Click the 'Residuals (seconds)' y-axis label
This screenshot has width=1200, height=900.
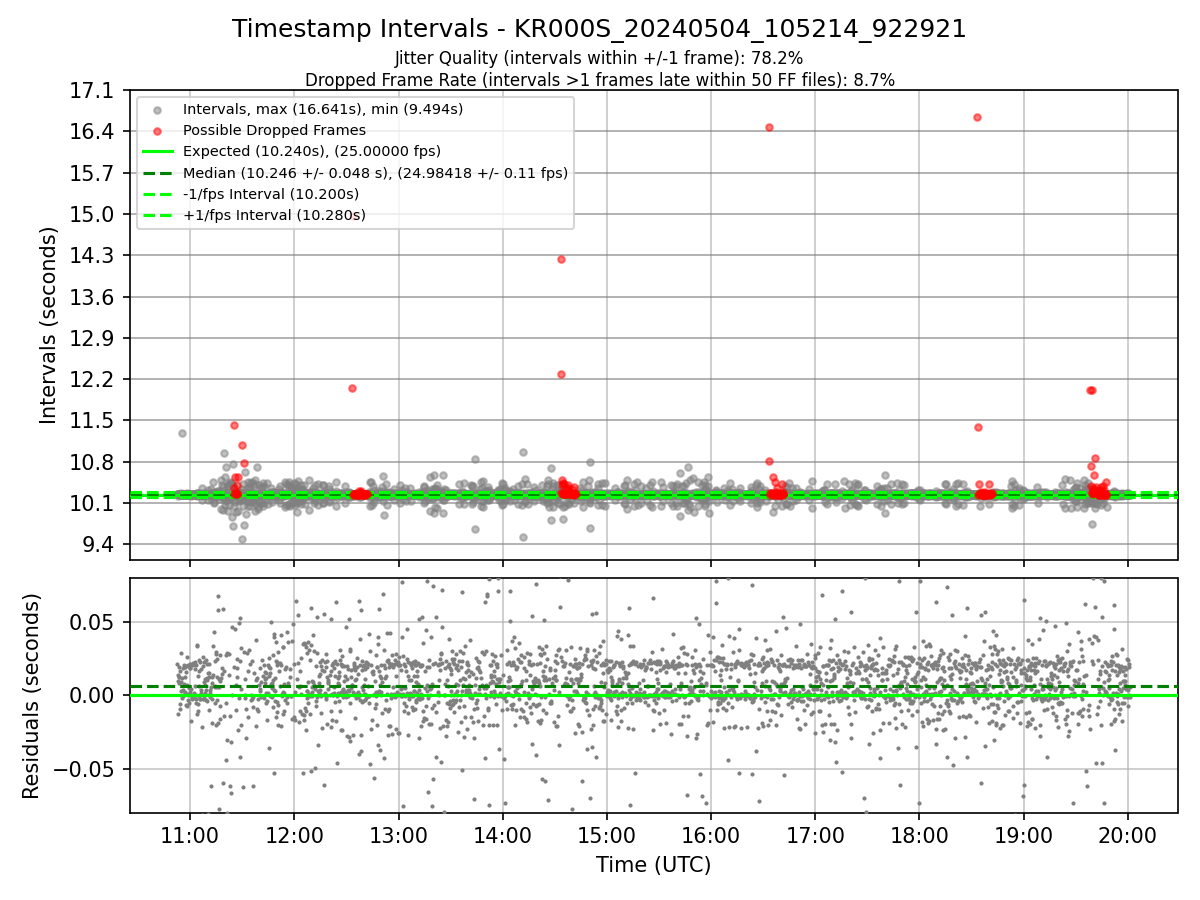coord(31,696)
